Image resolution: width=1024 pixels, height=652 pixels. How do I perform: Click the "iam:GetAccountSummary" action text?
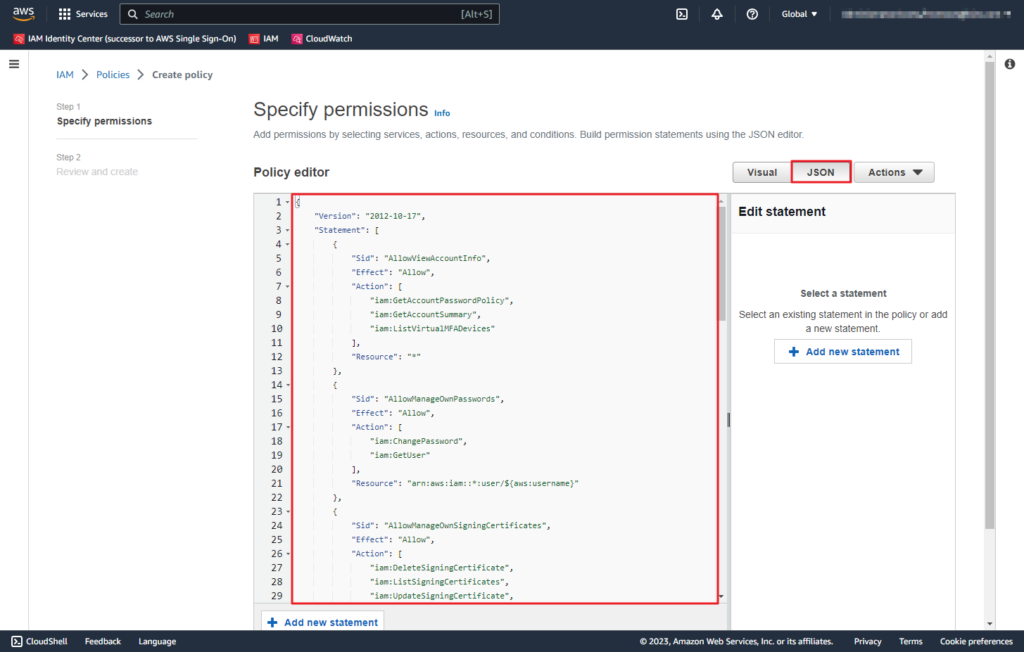[423, 315]
